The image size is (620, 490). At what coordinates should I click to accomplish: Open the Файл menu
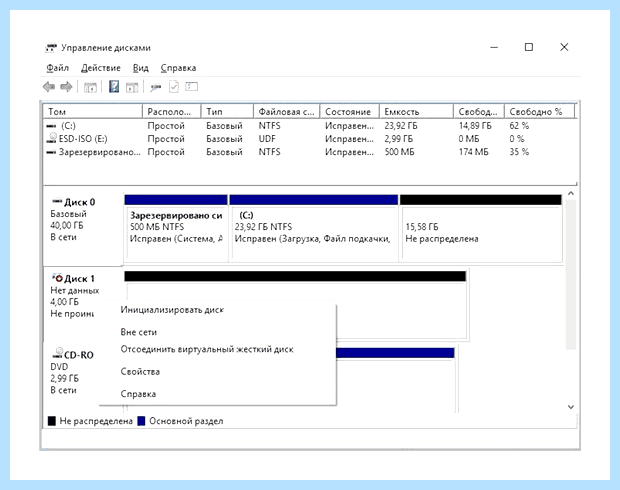pos(58,68)
